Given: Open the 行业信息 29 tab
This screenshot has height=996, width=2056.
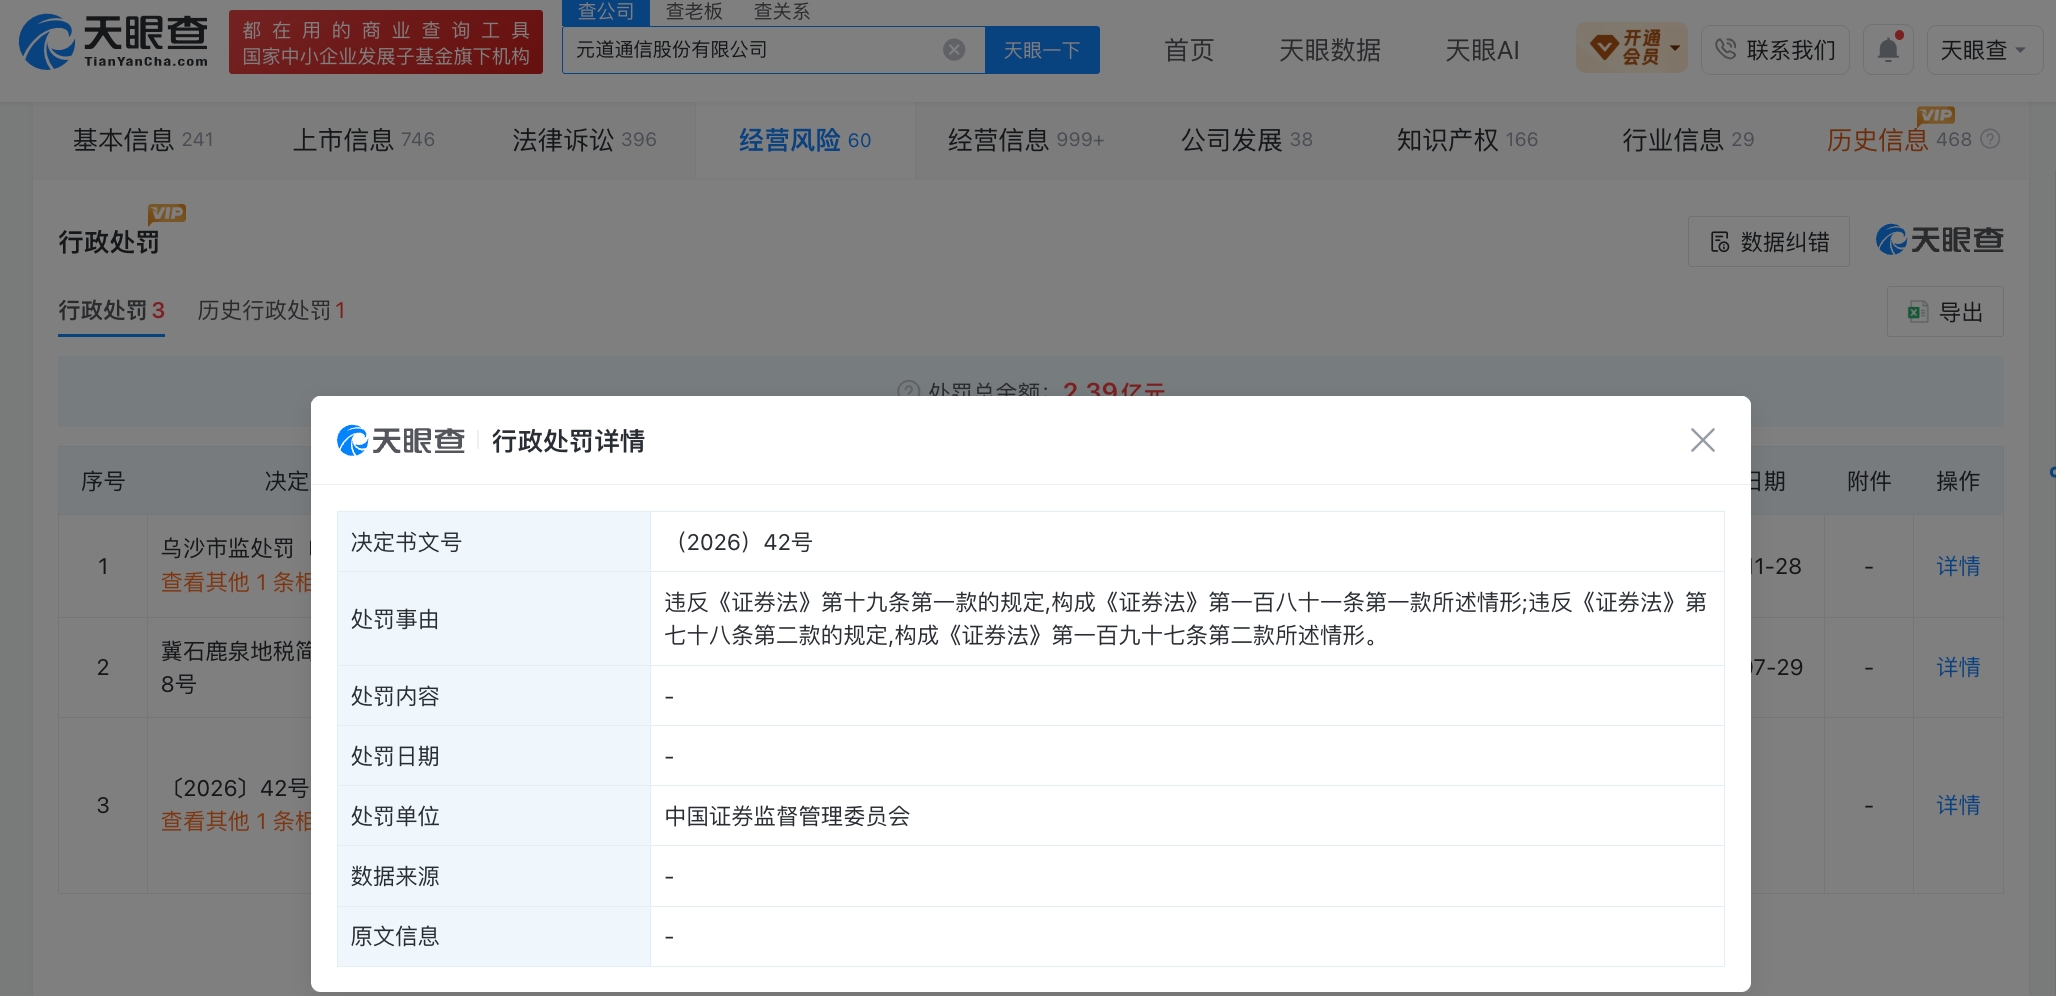Looking at the screenshot, I should coord(1688,140).
